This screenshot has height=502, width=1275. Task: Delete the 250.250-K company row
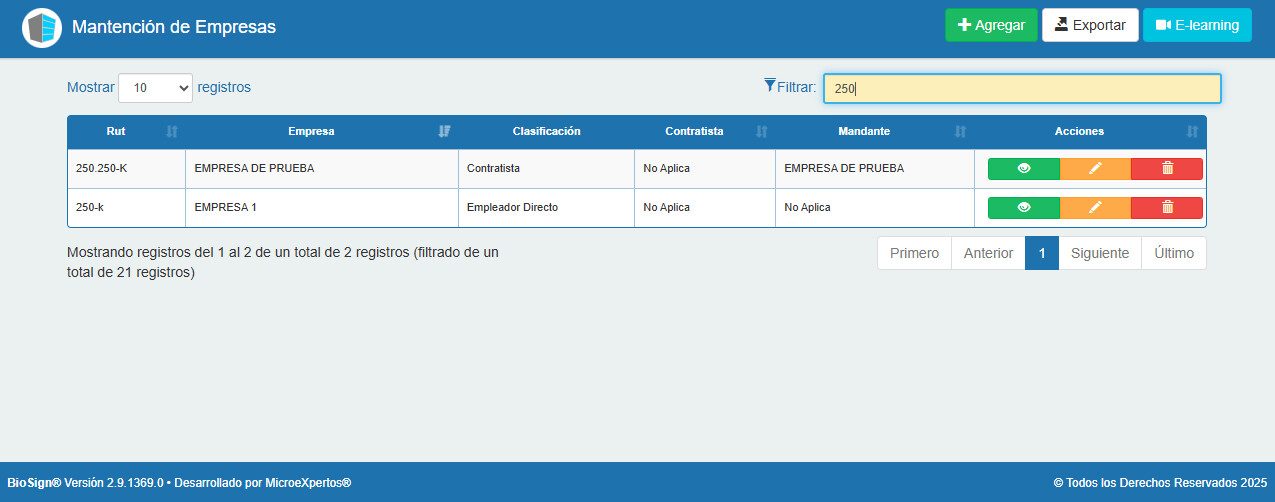(x=1167, y=169)
